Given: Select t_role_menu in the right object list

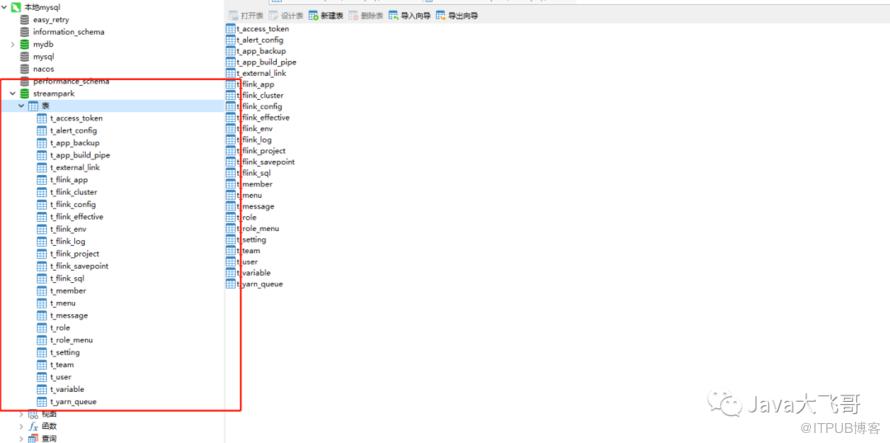Looking at the screenshot, I should tap(258, 228).
